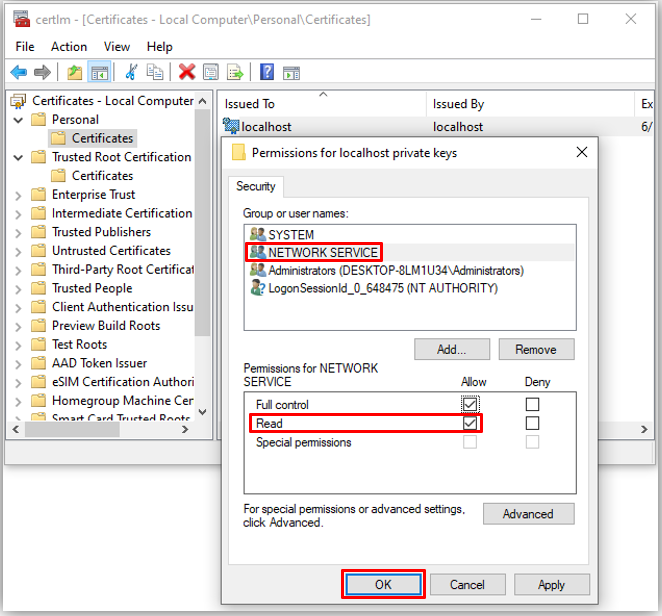Screen dimensions: 662x616
Task: Open the Action menu
Action: click(x=69, y=46)
